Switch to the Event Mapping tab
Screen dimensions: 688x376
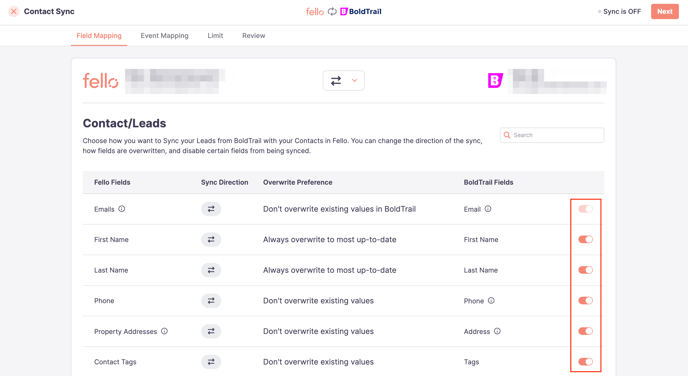point(165,36)
